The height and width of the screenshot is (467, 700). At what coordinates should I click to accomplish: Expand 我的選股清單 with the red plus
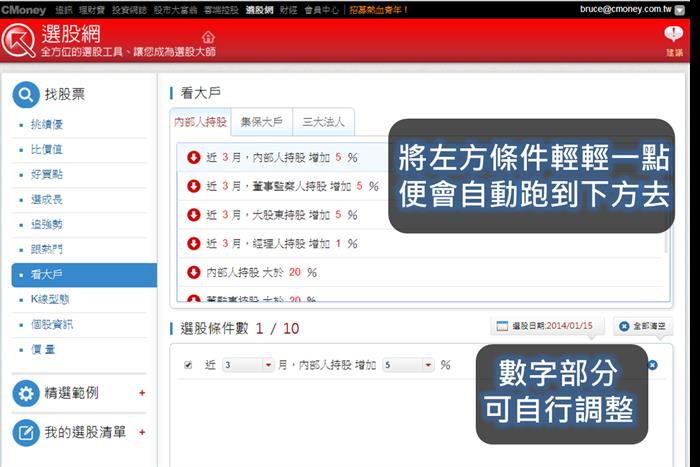[x=142, y=432]
